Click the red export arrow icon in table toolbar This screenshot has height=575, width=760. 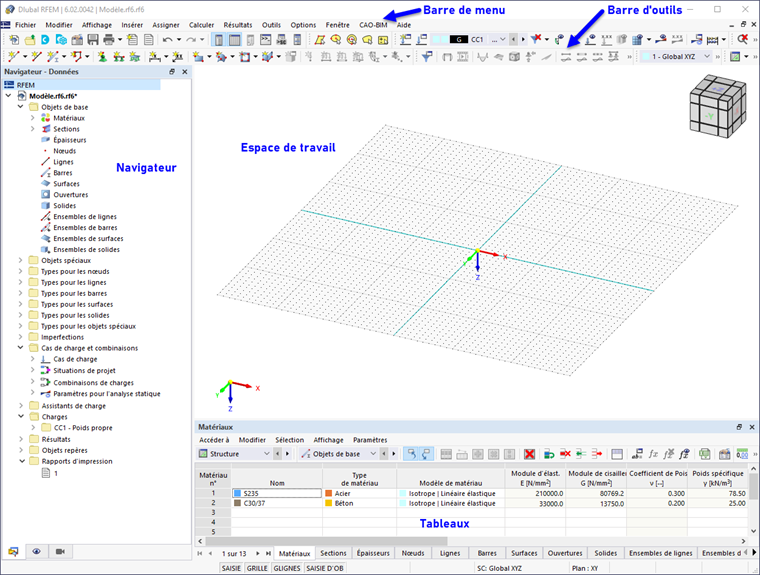[x=597, y=454]
